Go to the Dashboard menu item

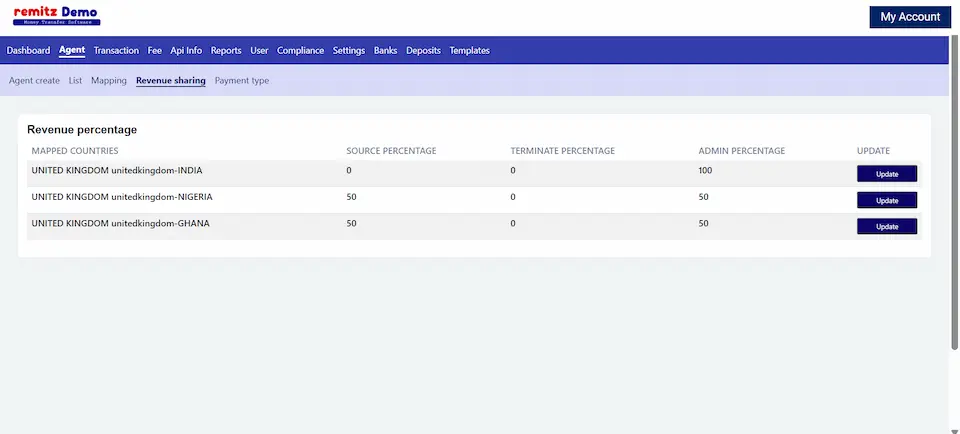[x=28, y=51]
